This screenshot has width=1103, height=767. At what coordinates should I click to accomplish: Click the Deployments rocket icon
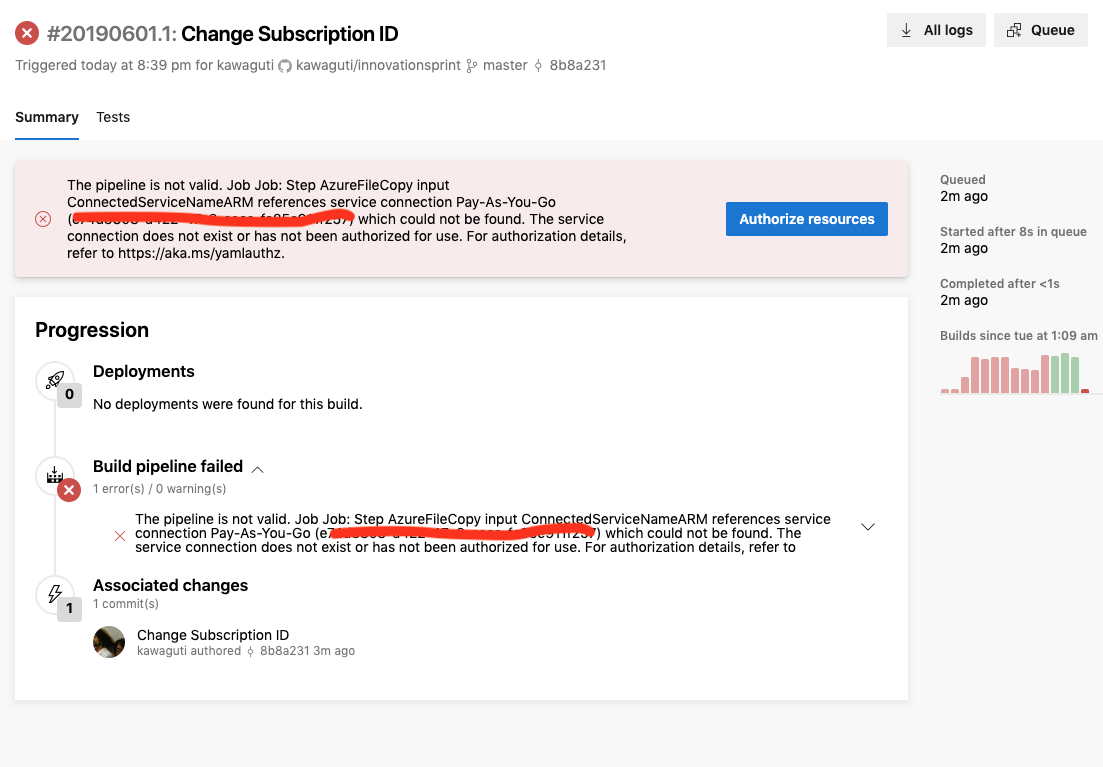[x=55, y=381]
